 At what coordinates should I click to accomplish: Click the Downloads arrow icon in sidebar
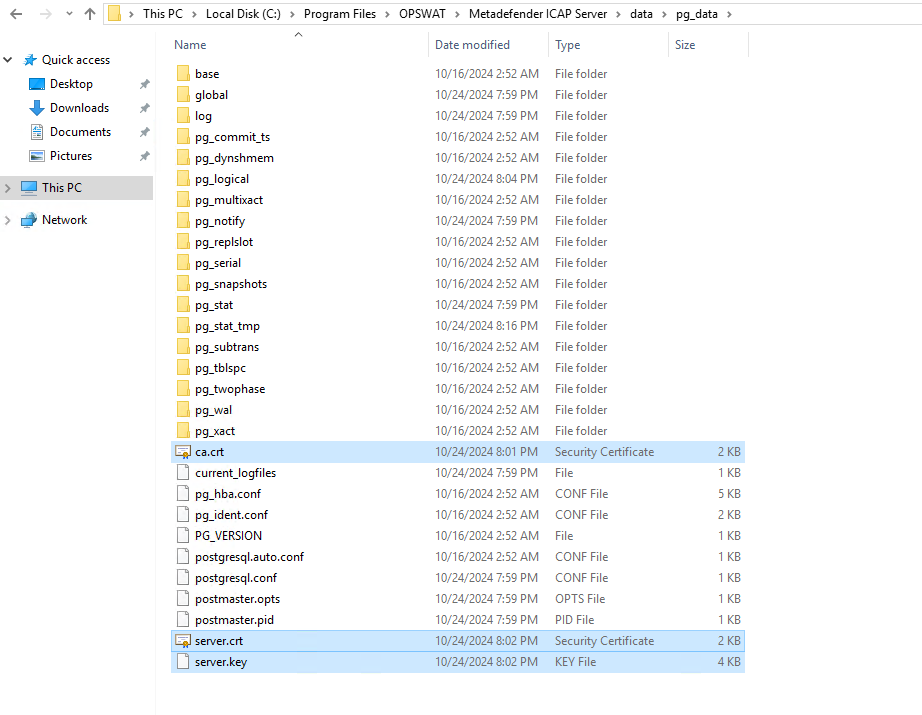point(36,108)
